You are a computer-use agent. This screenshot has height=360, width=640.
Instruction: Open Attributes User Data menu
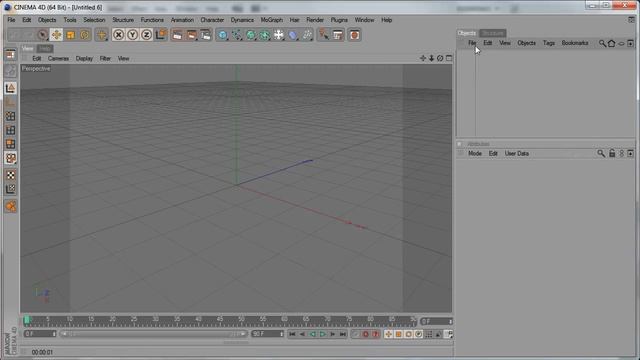(x=517, y=153)
